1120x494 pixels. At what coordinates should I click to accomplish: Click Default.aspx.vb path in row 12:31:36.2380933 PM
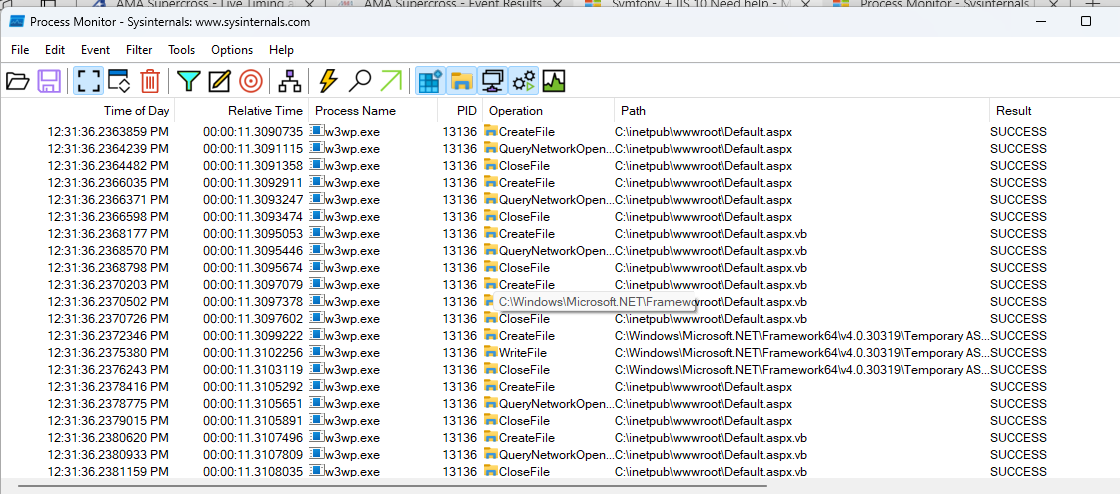click(711, 455)
